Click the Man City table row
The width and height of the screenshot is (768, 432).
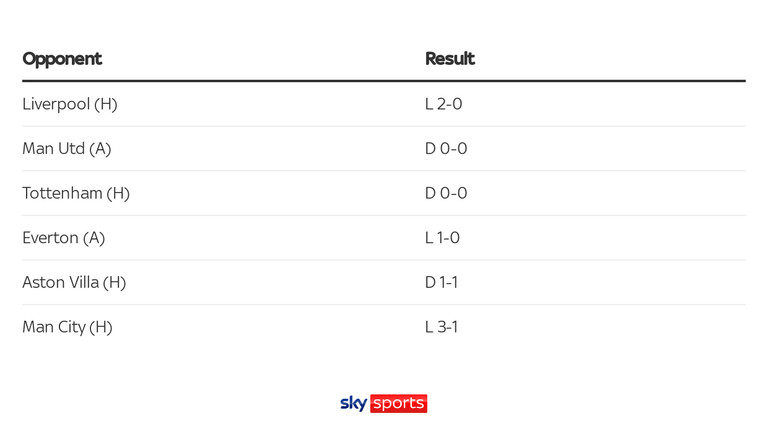tap(384, 327)
